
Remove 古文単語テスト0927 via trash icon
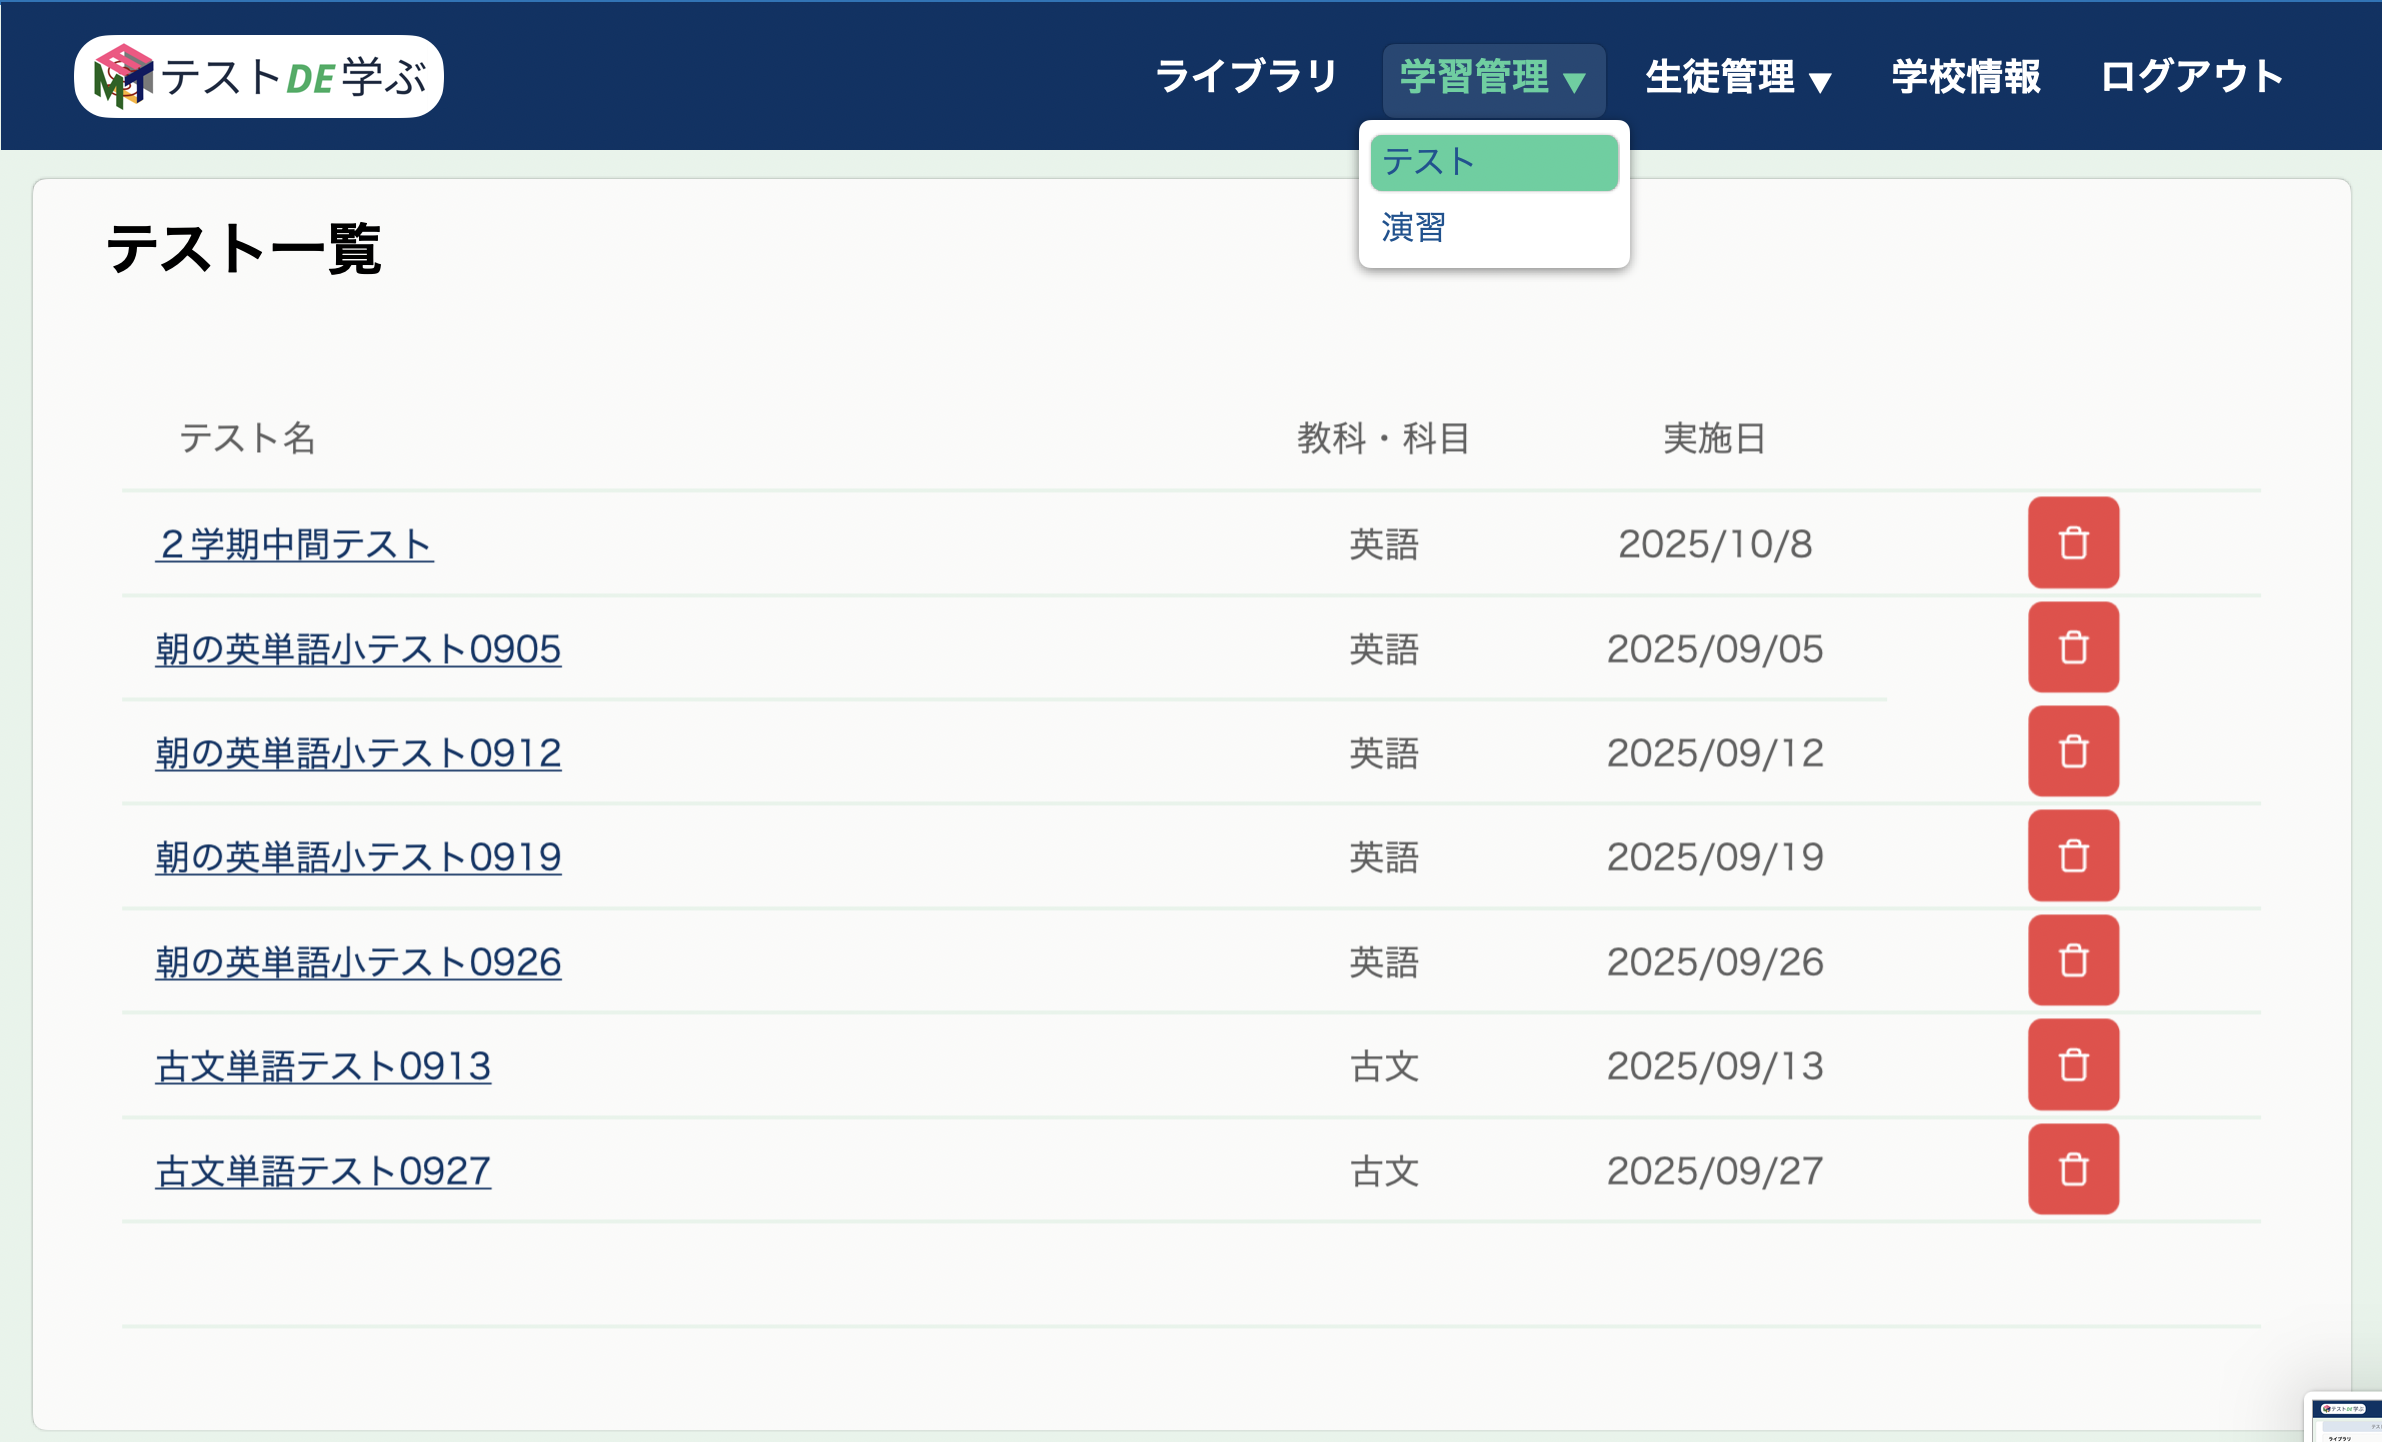point(2073,1170)
